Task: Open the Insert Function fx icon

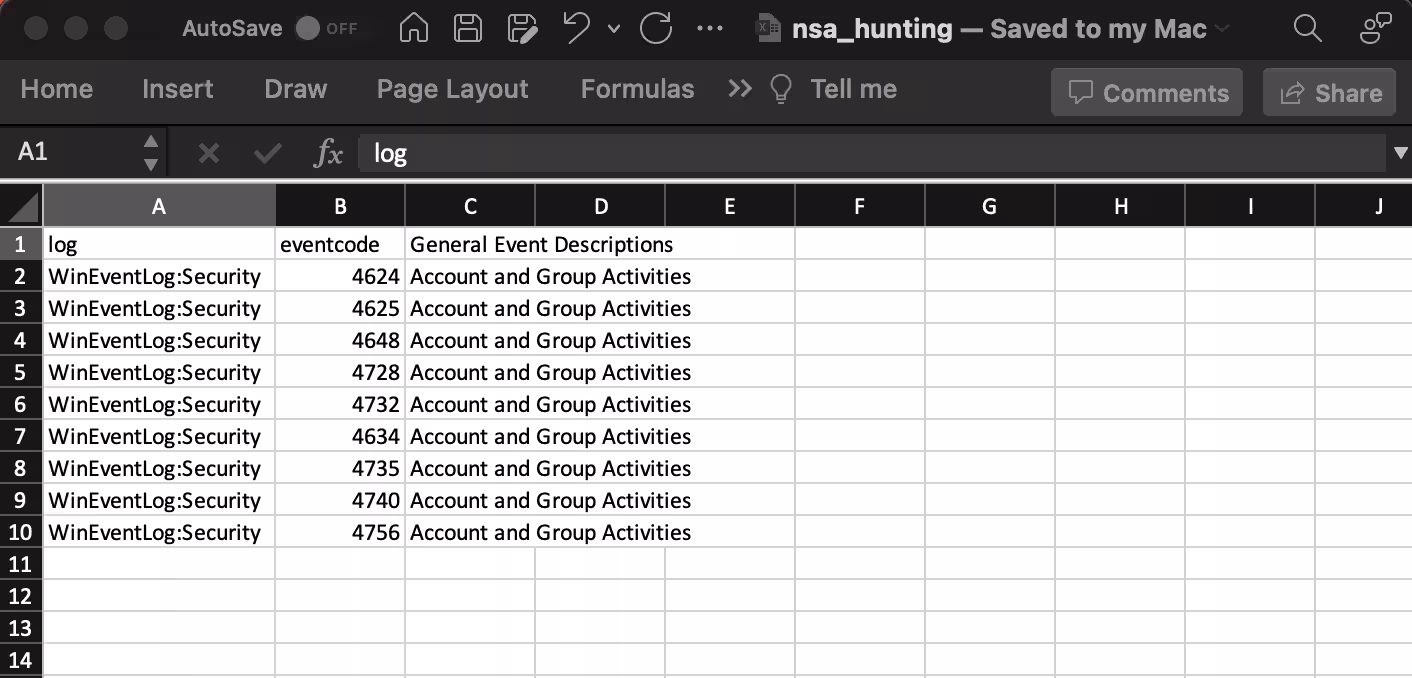Action: (328, 153)
